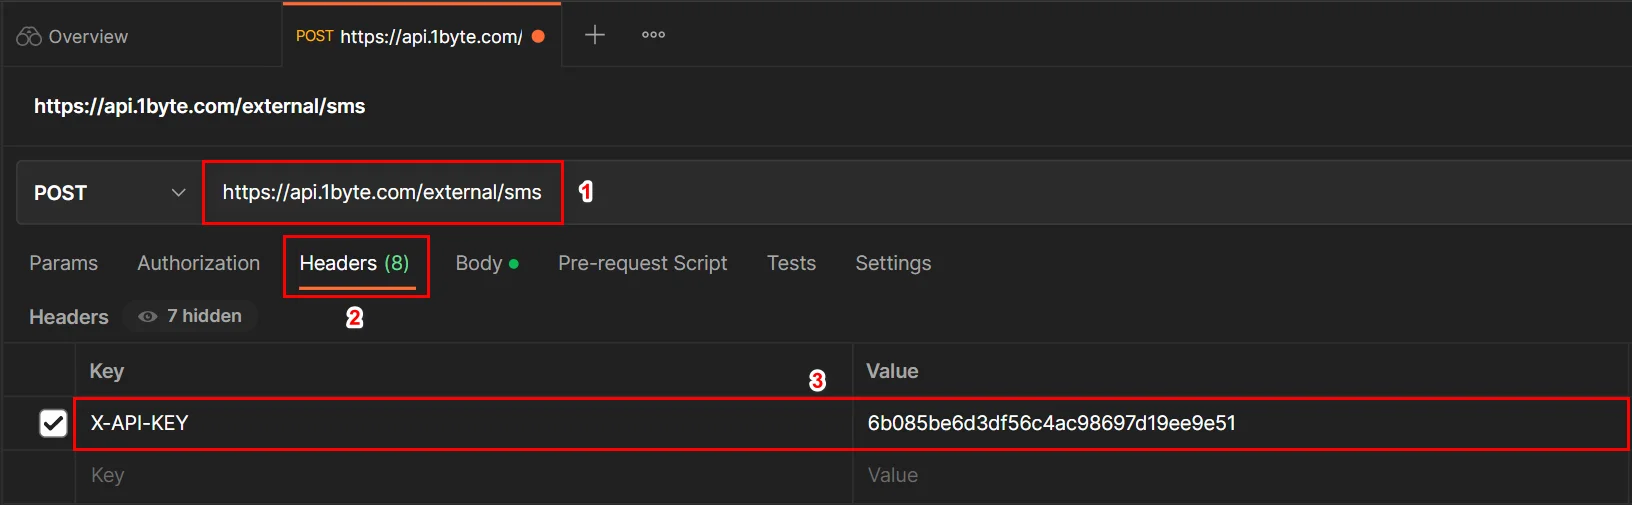Show the 7 hidden headers
The width and height of the screenshot is (1632, 505).
(190, 316)
